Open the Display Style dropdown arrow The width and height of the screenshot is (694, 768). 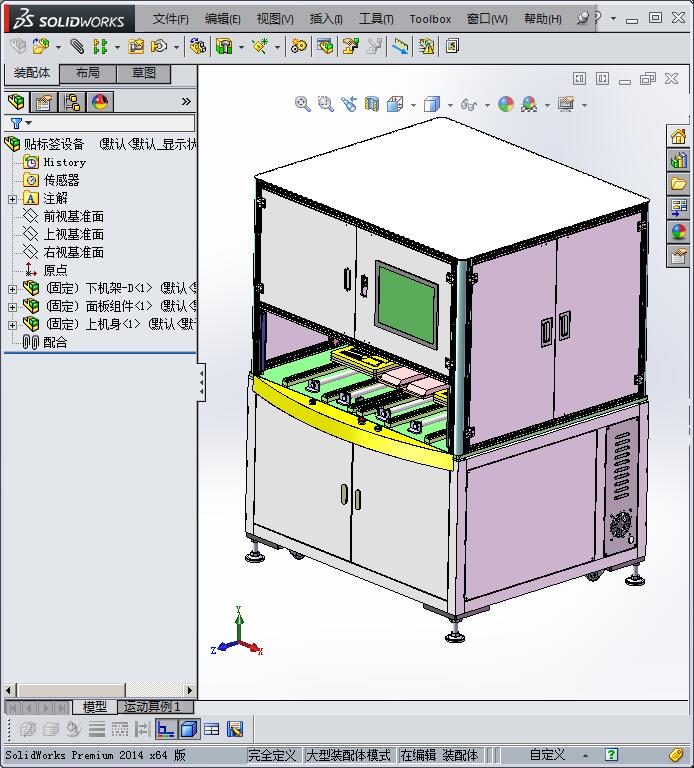[450, 105]
